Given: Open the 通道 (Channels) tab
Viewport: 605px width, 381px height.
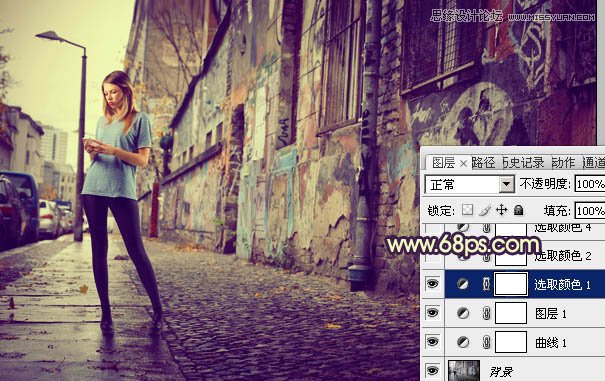Looking at the screenshot, I should [594, 163].
